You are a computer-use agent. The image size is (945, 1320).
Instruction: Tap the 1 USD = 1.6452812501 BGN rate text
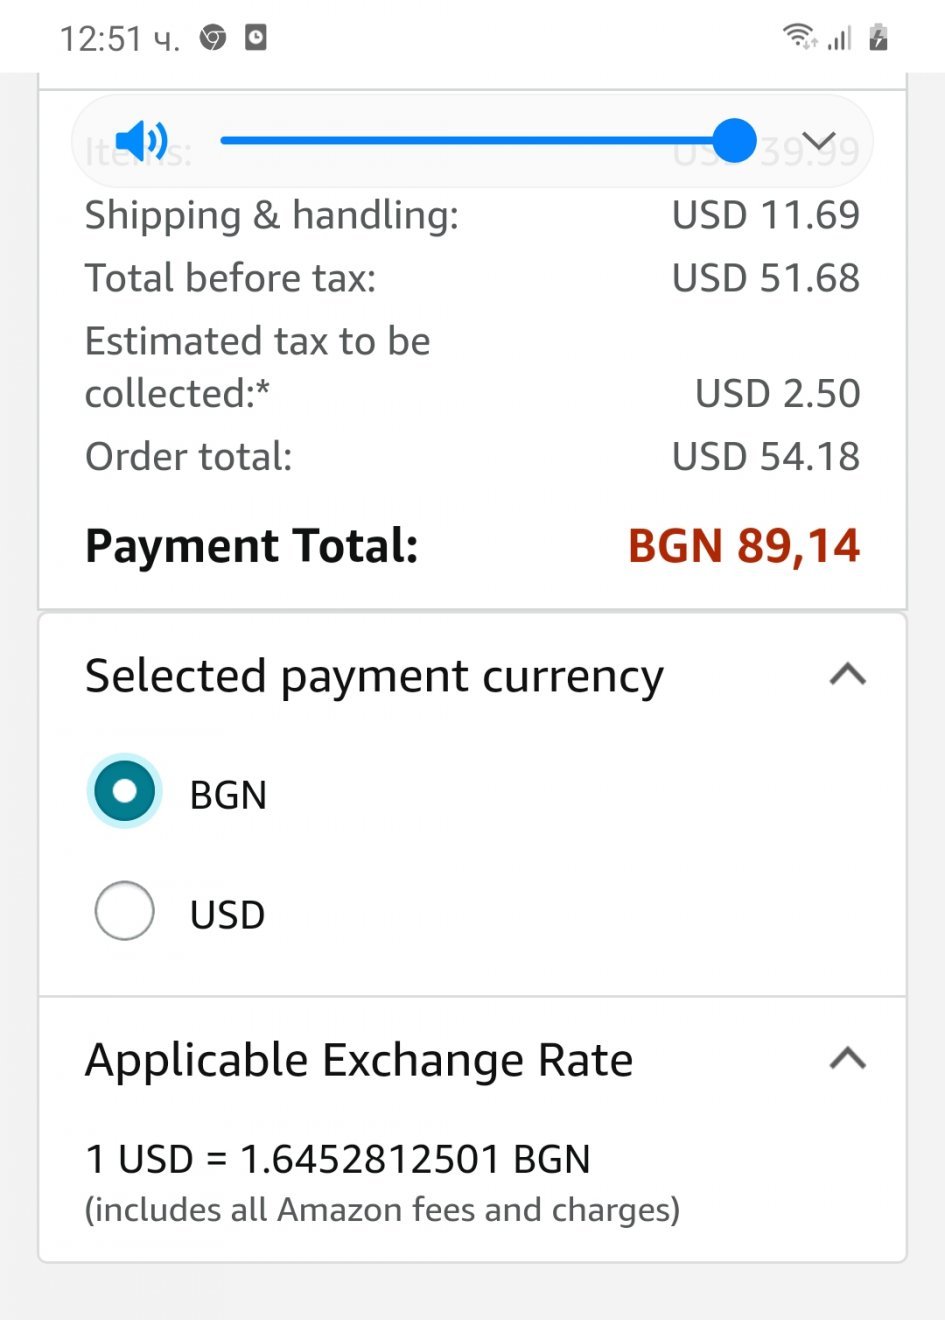pos(338,1159)
